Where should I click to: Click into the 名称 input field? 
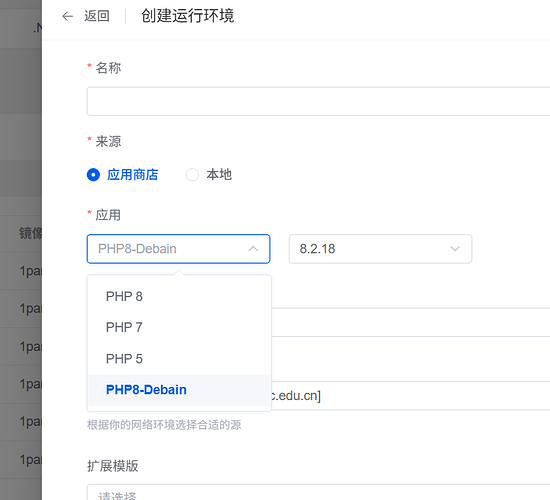[318, 101]
